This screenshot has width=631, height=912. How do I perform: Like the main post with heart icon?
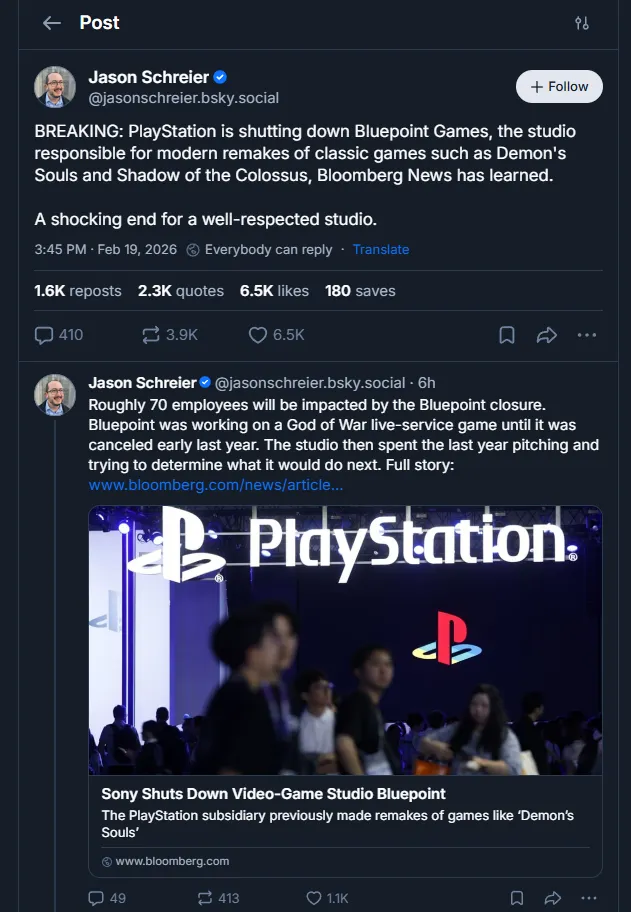click(x=258, y=335)
